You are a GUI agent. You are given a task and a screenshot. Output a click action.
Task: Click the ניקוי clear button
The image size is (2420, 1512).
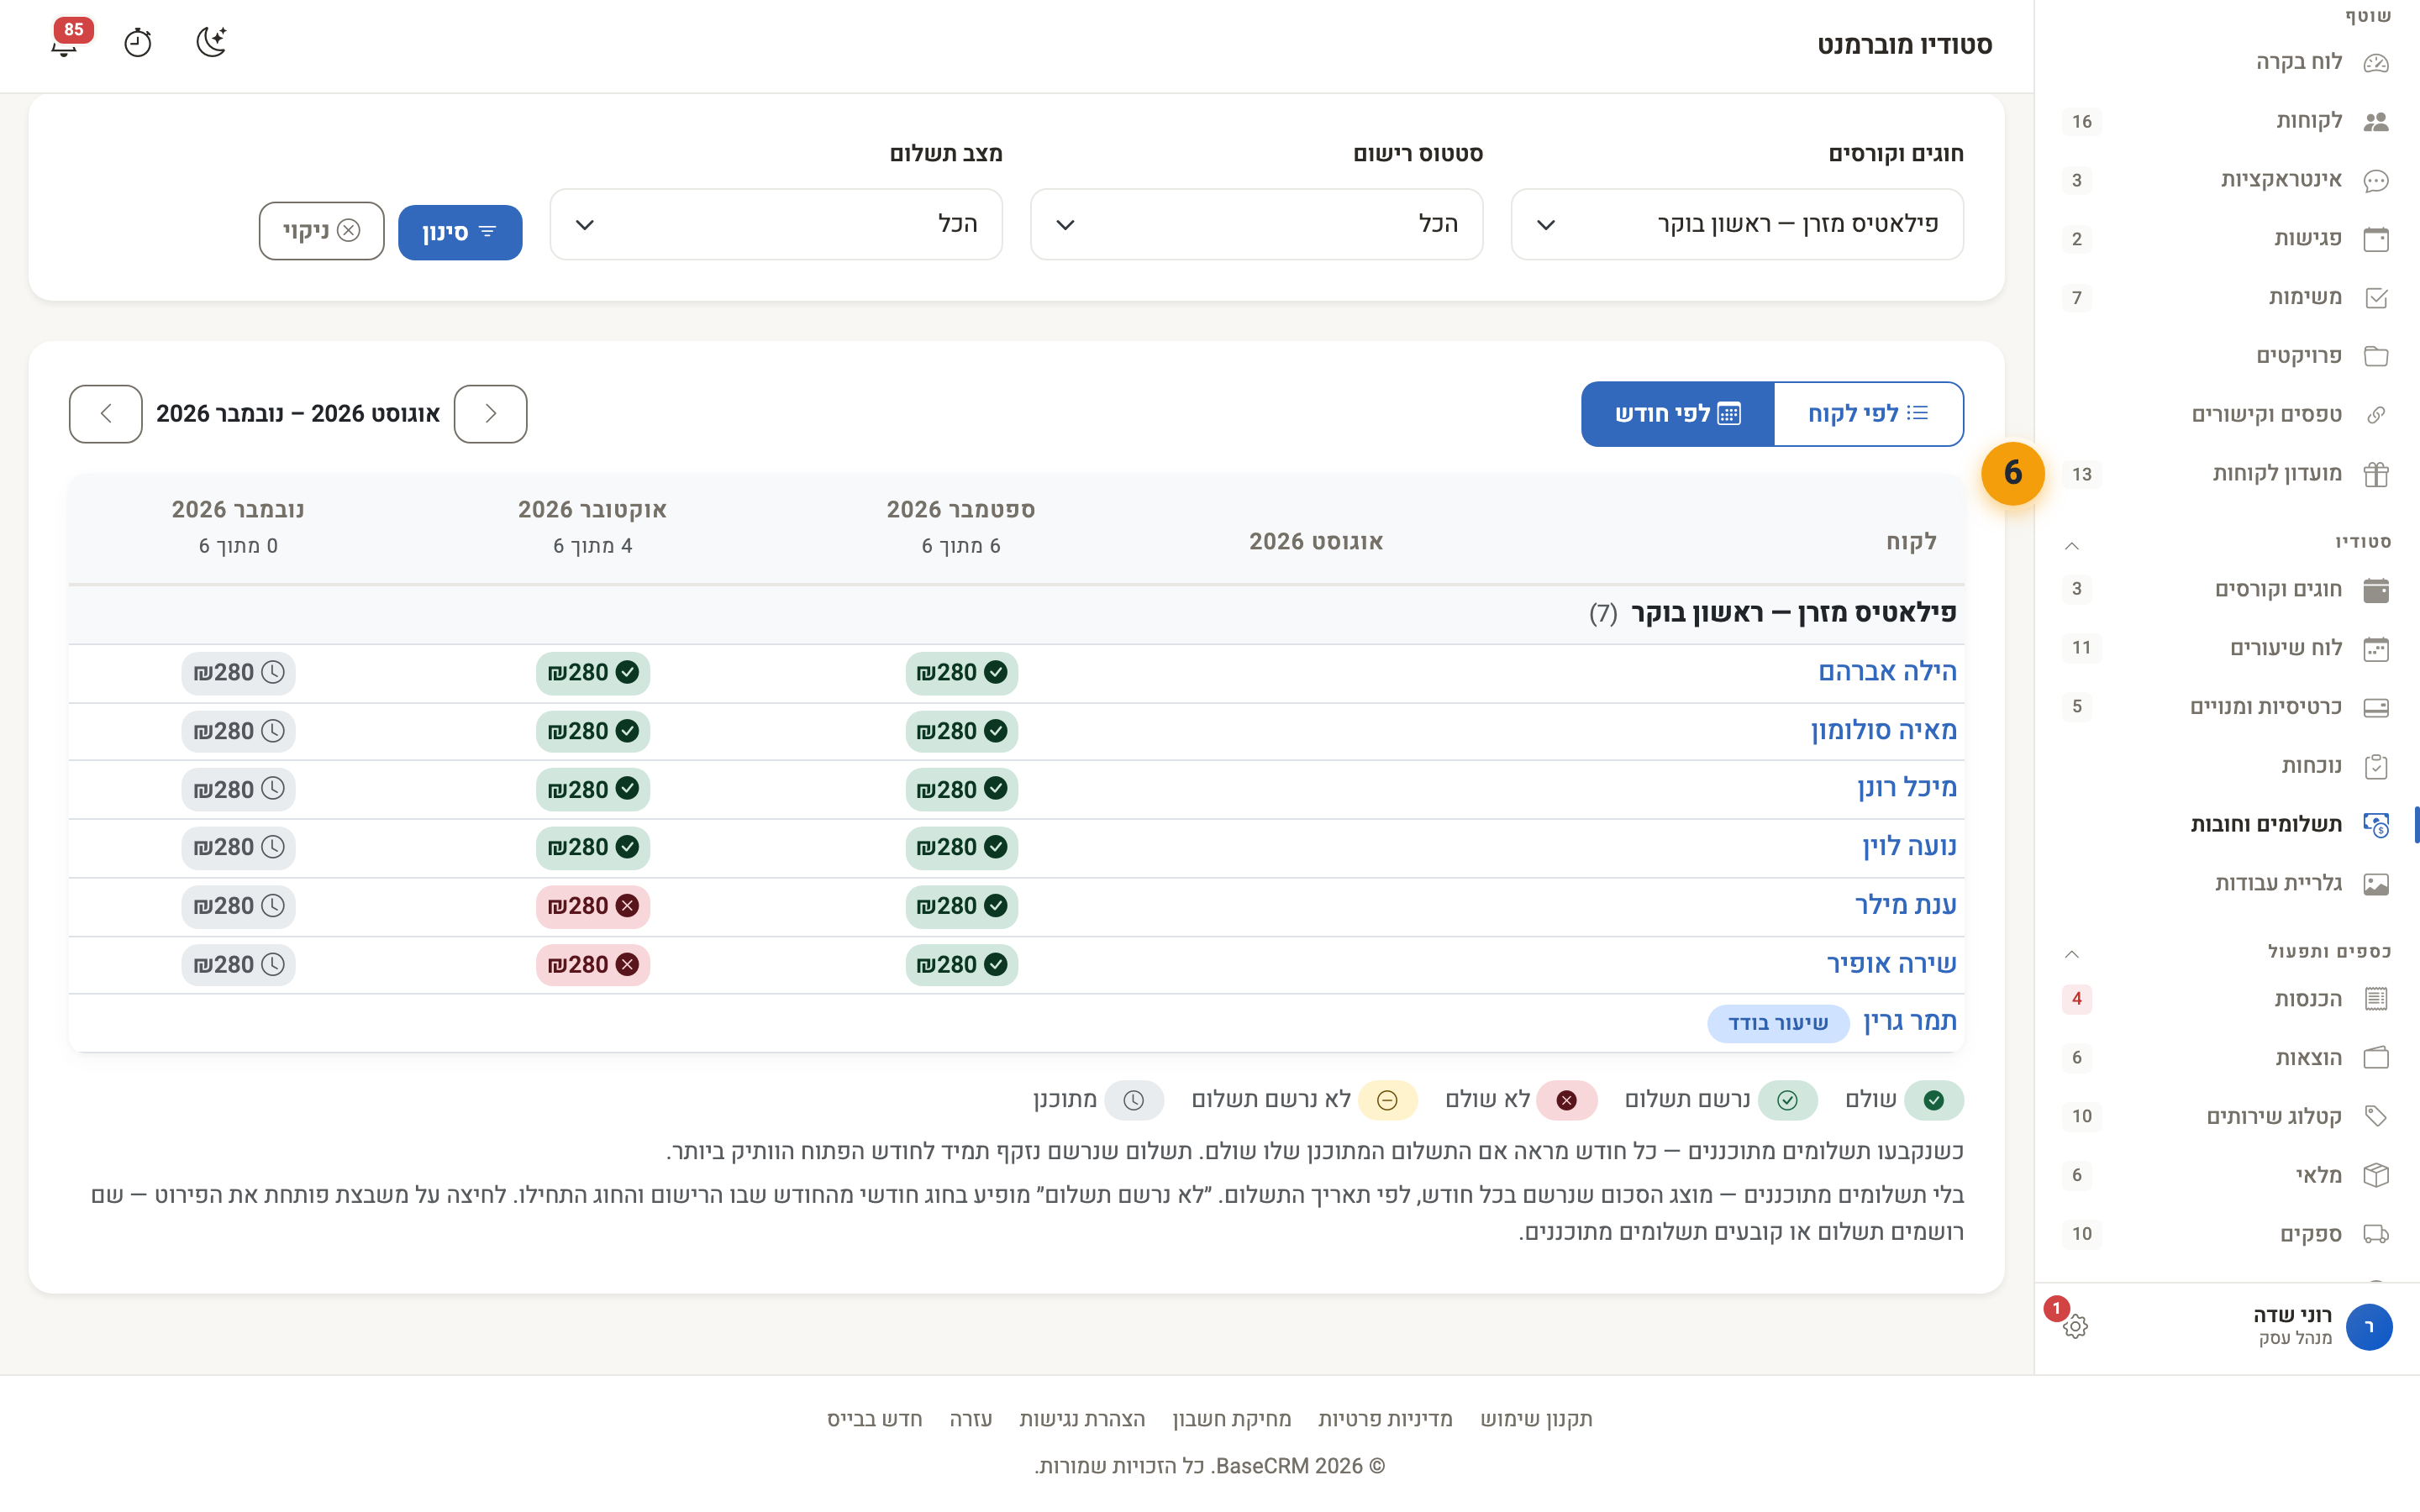click(321, 231)
